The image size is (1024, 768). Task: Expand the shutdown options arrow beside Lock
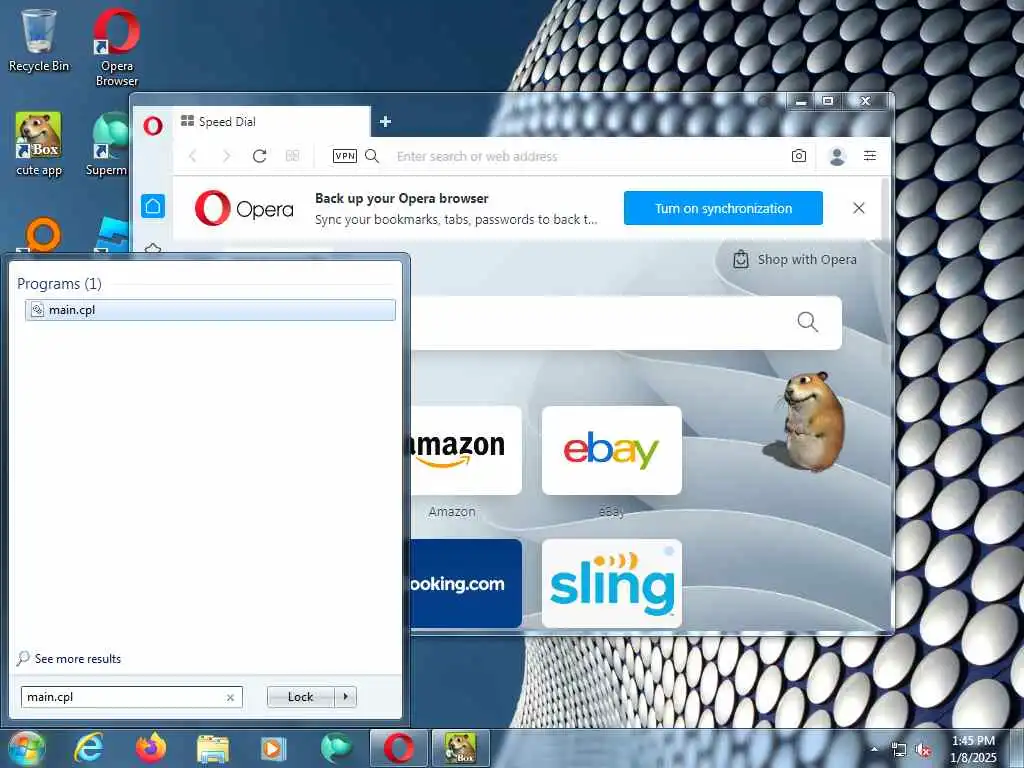345,697
